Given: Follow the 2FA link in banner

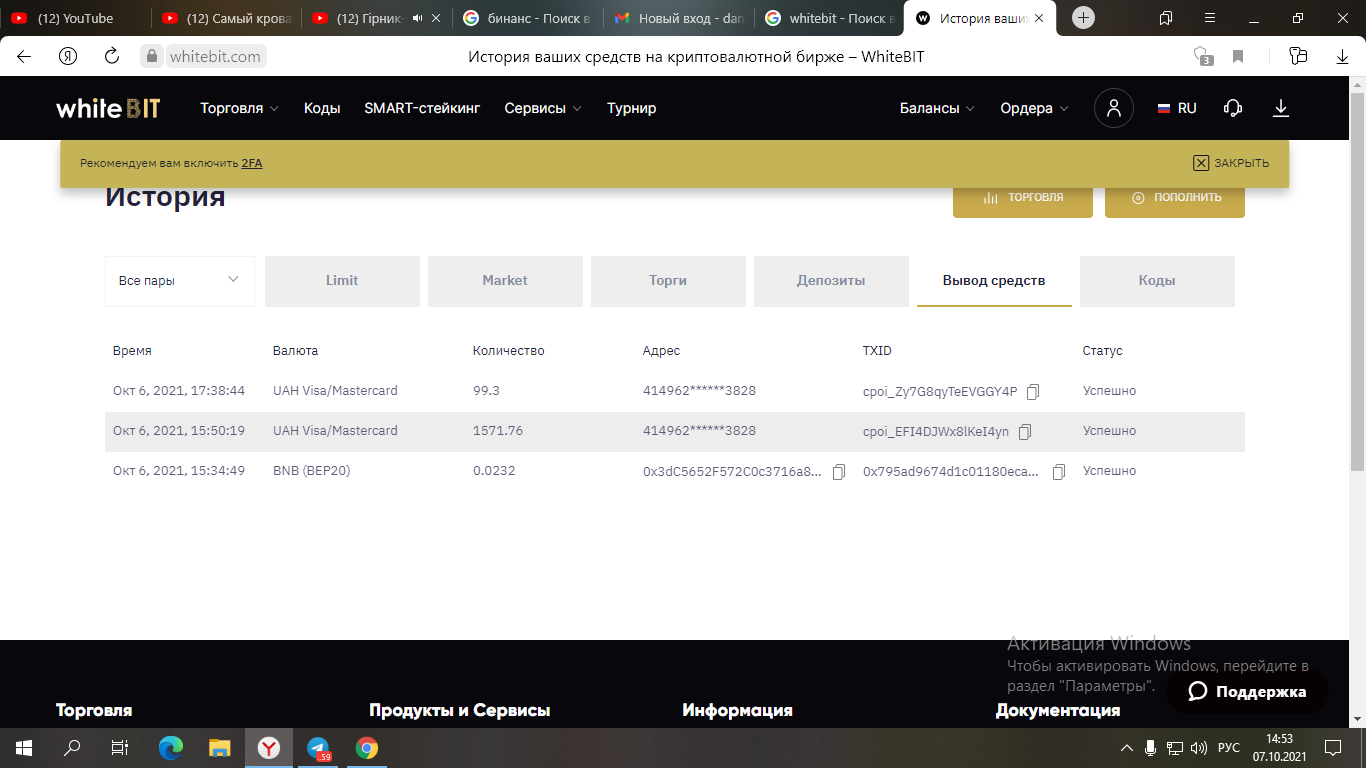Looking at the screenshot, I should coord(252,163).
